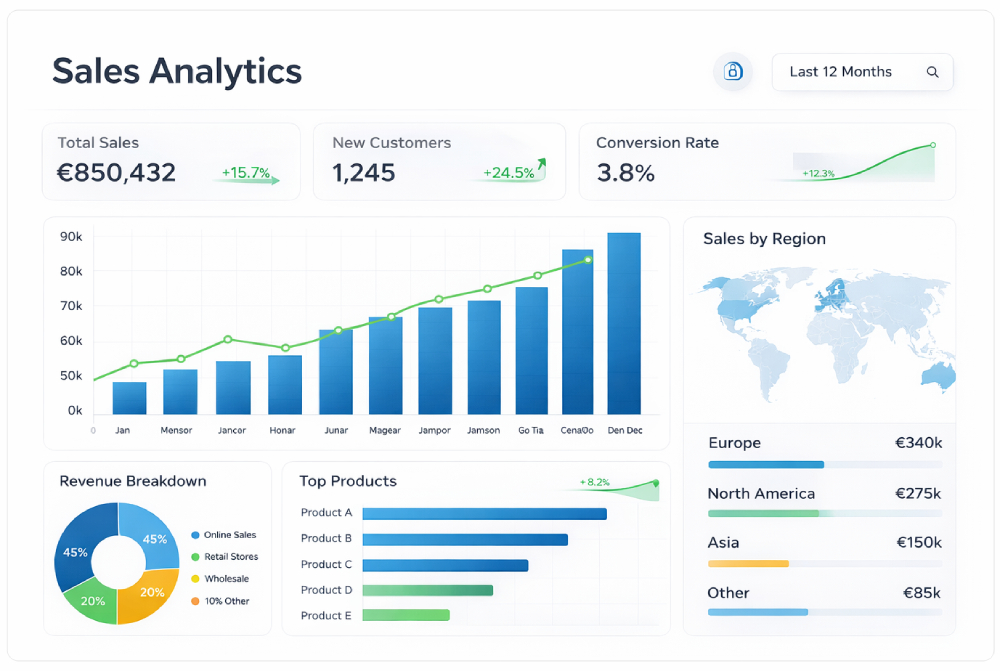Open the Total Sales card

pos(171,161)
